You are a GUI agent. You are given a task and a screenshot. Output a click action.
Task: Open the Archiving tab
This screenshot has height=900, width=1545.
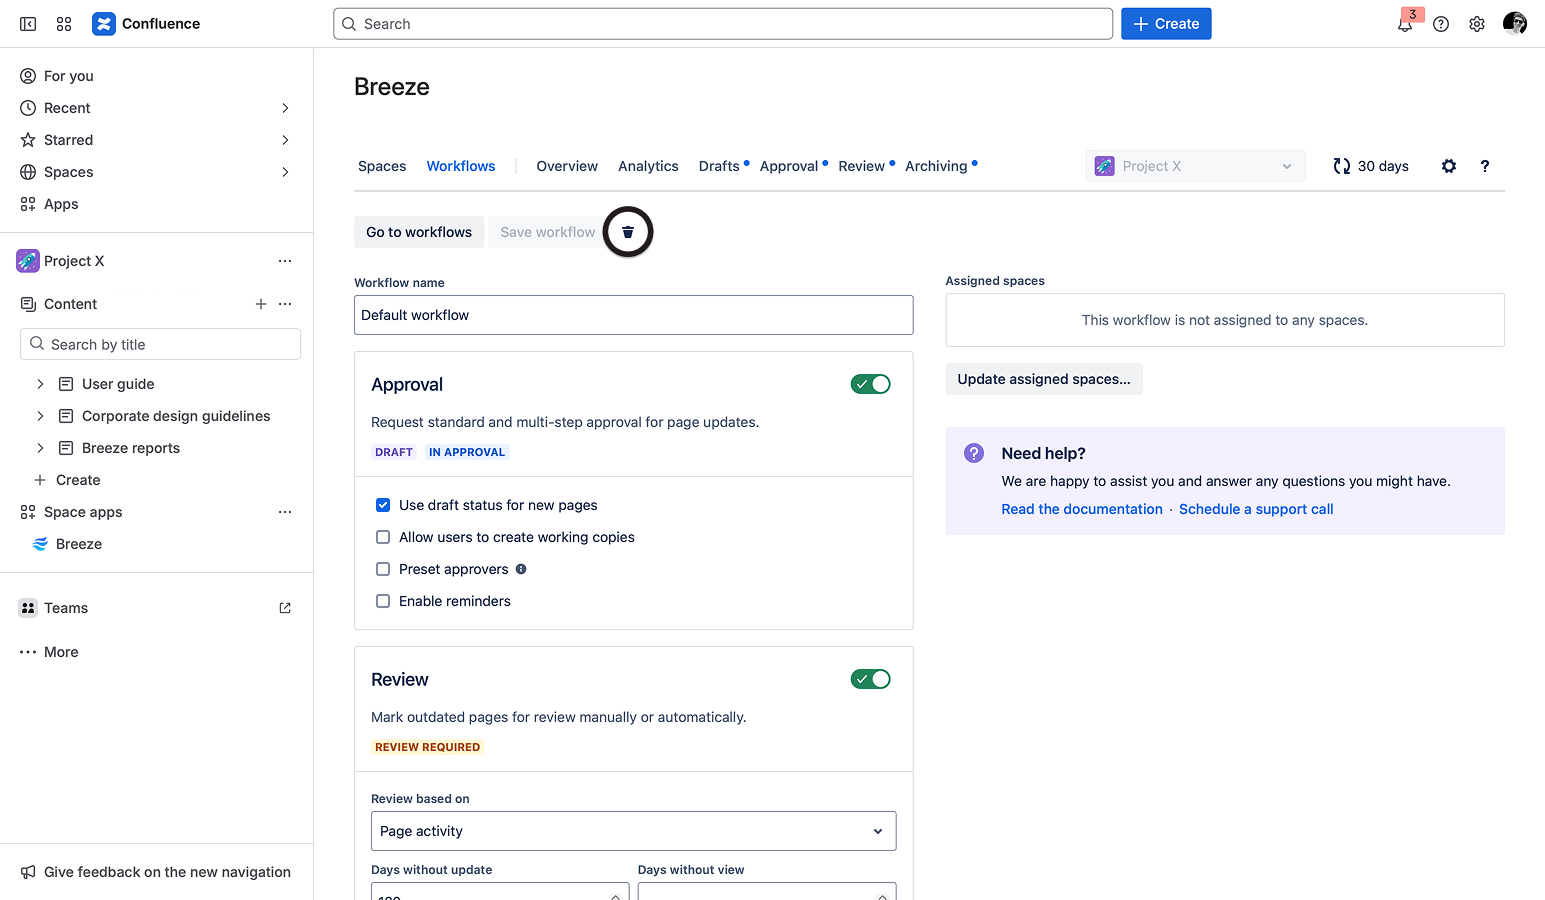(x=936, y=165)
